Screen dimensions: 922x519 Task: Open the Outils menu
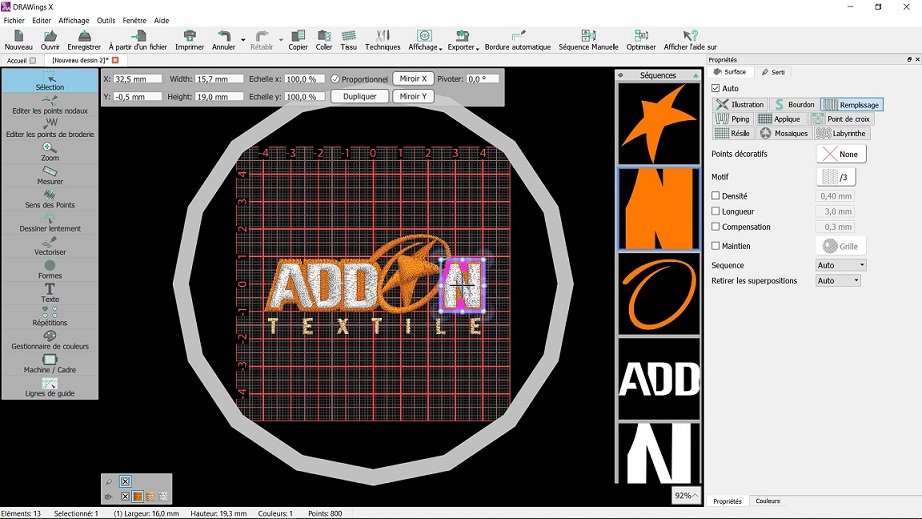click(106, 20)
